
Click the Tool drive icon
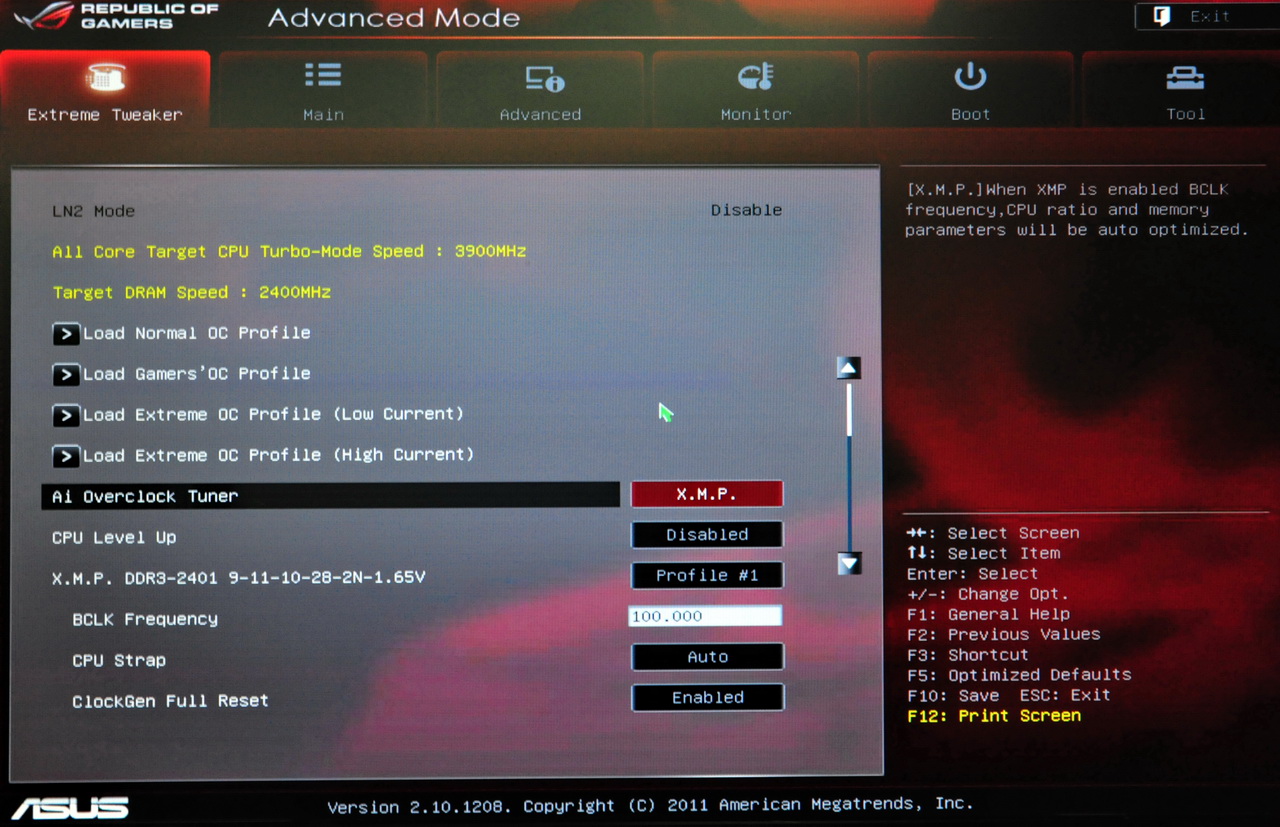[x=1185, y=77]
